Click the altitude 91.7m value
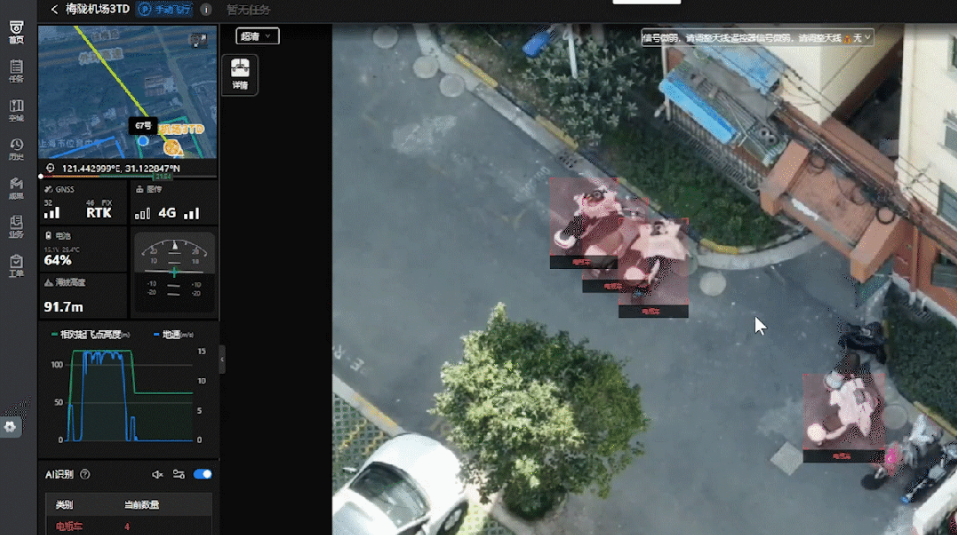957x535 pixels. pyautogui.click(x=63, y=307)
